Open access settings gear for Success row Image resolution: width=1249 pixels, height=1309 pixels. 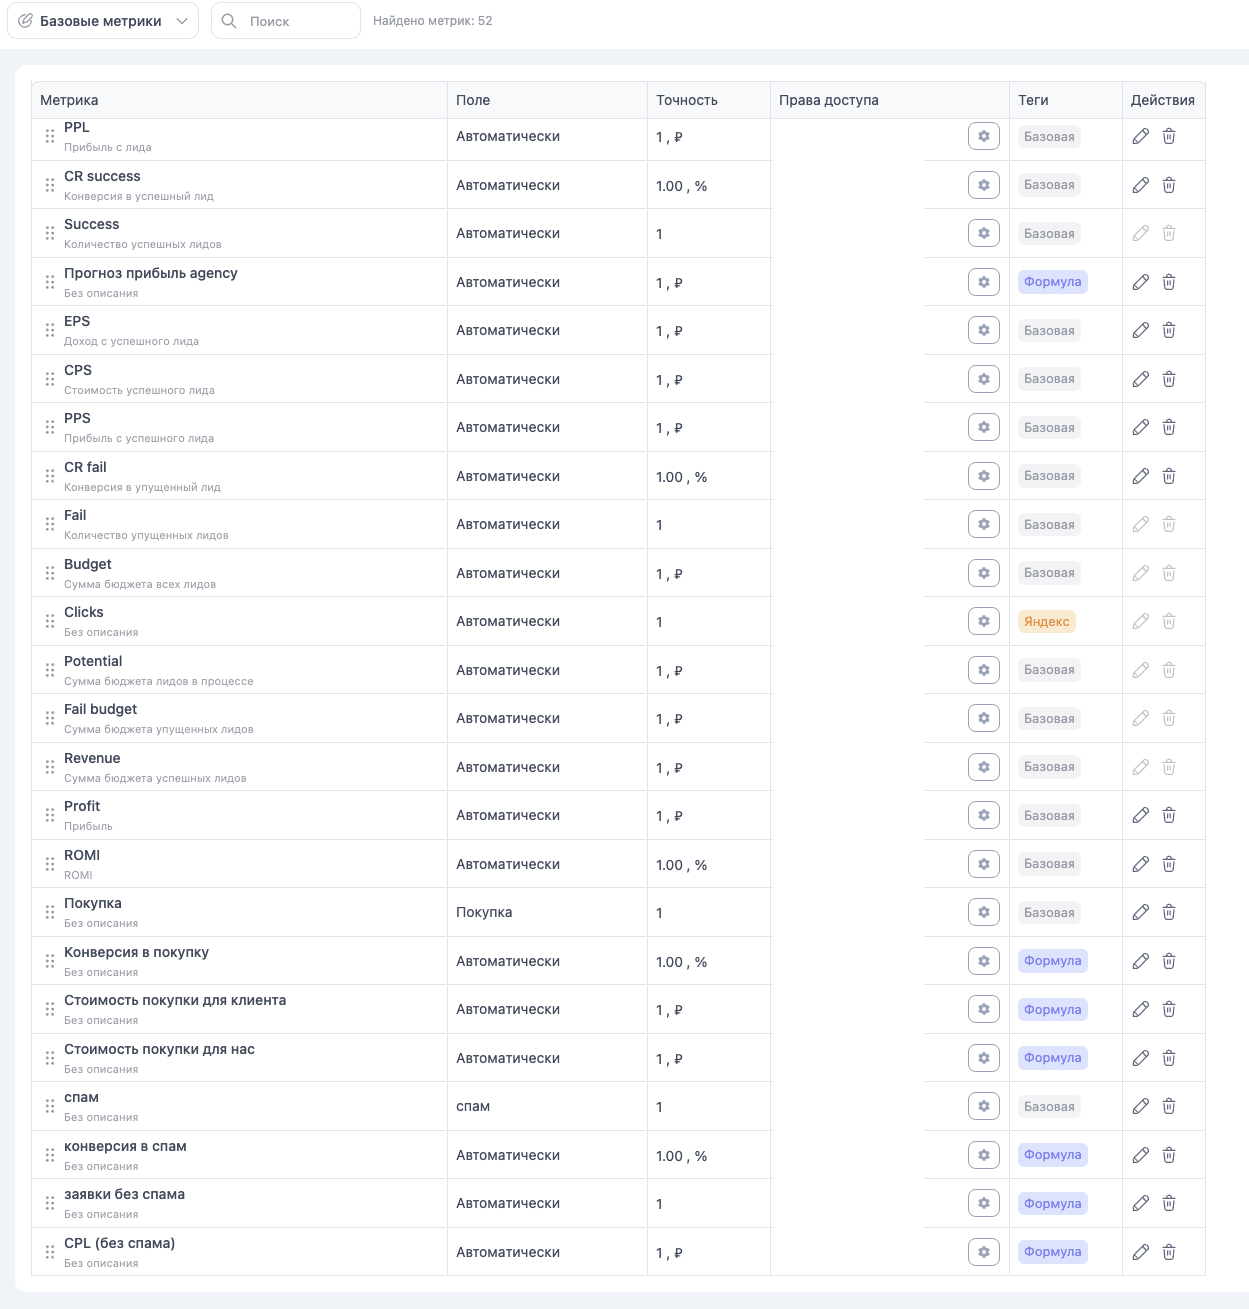coord(984,233)
